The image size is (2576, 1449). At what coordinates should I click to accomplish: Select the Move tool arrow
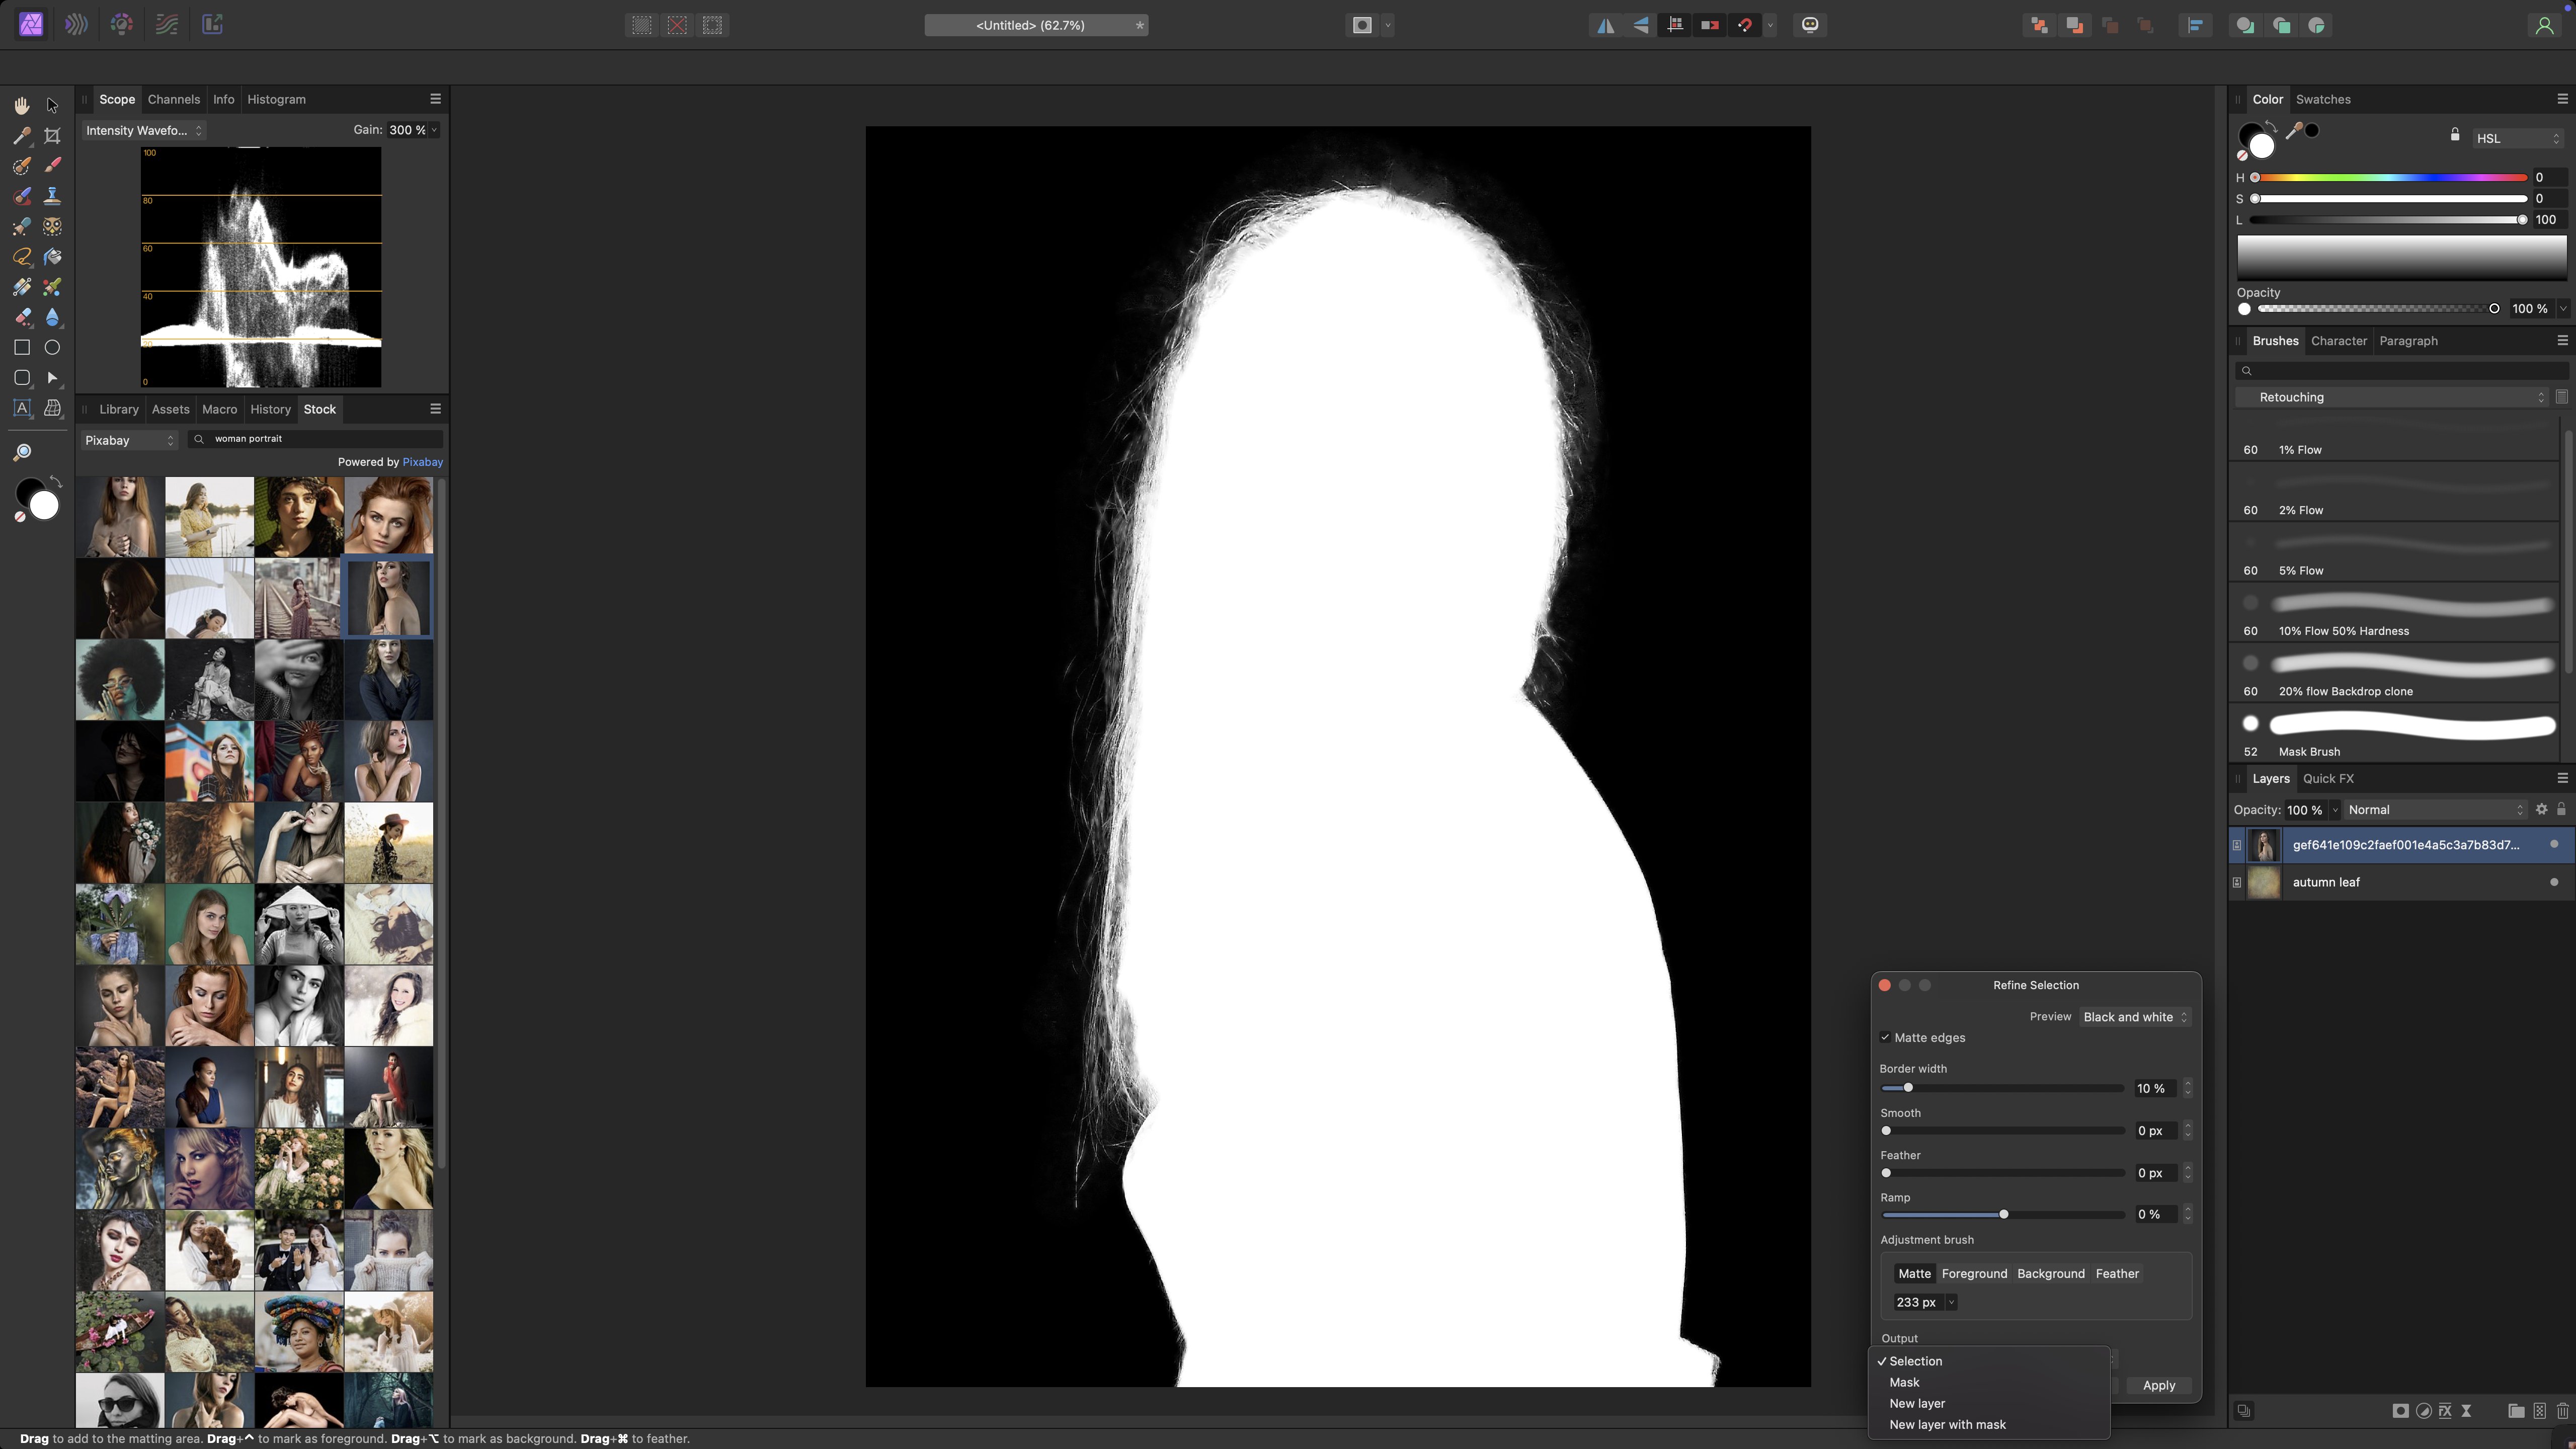point(53,105)
